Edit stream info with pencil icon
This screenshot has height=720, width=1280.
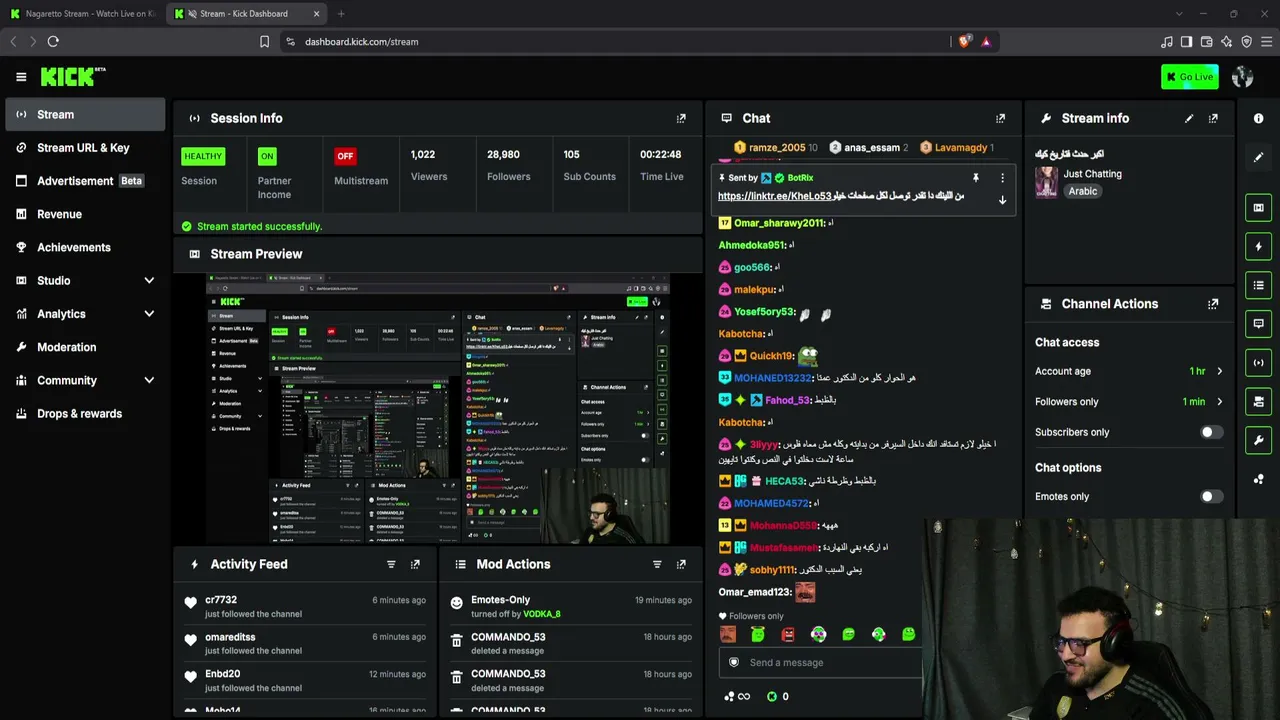click(x=1189, y=118)
